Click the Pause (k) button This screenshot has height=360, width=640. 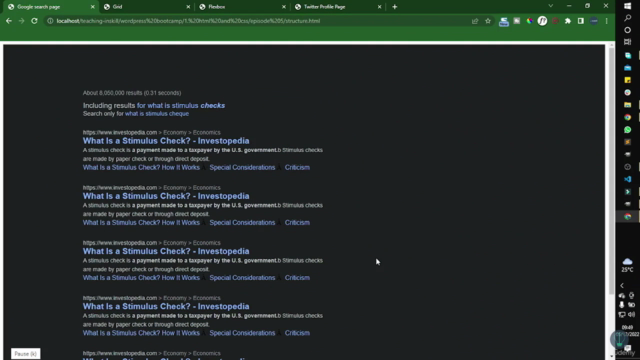coord(25,353)
